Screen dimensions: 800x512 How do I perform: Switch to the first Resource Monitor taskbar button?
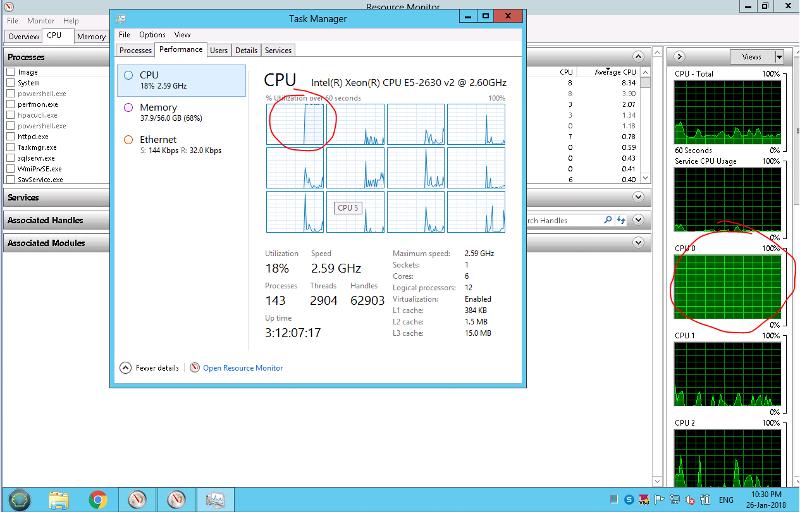coord(137,500)
